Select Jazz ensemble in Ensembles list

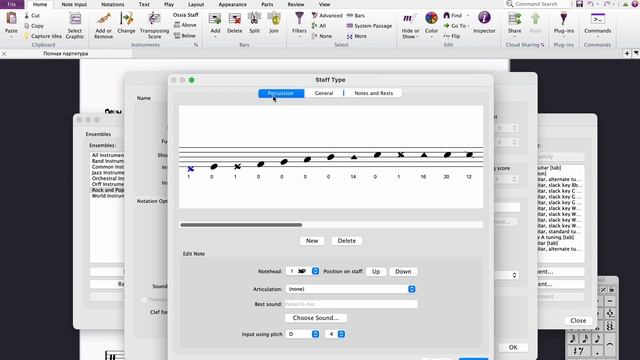tap(107, 173)
